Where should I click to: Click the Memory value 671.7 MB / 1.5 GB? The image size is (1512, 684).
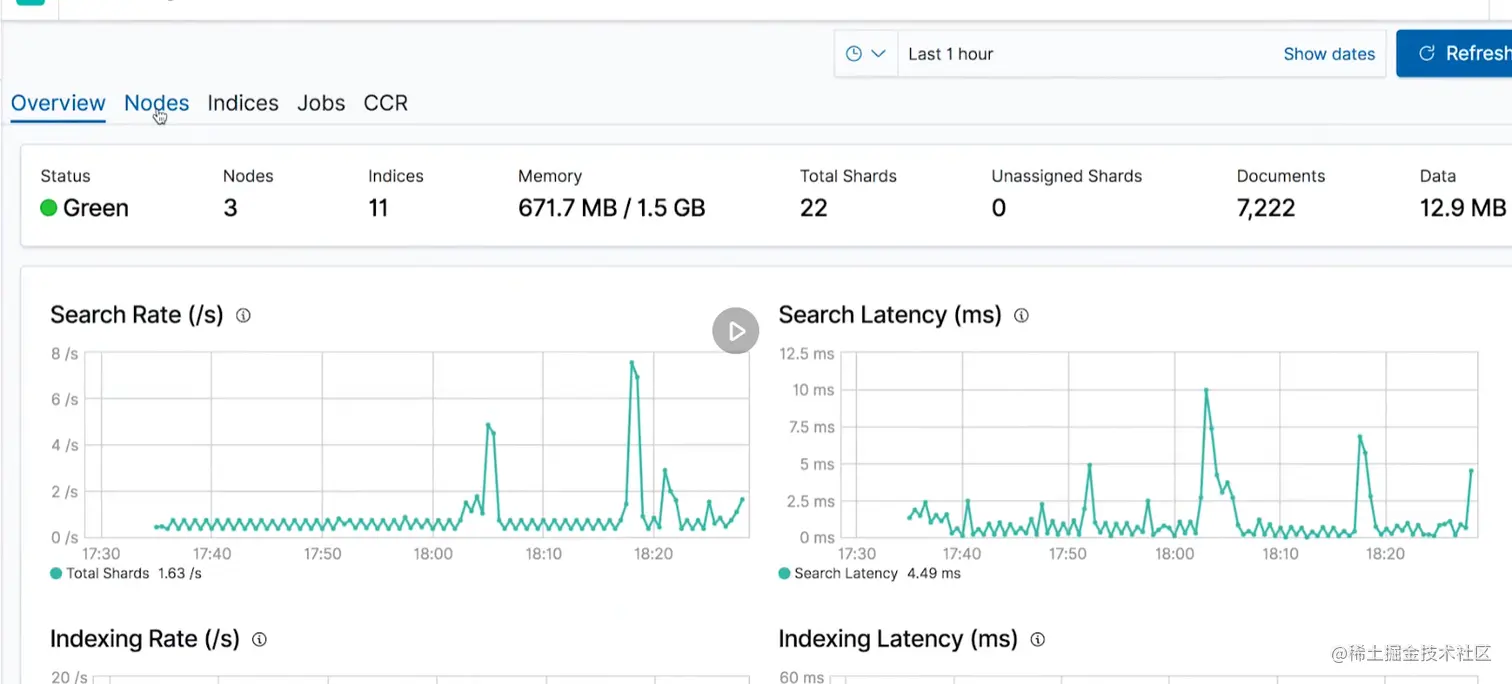click(612, 208)
